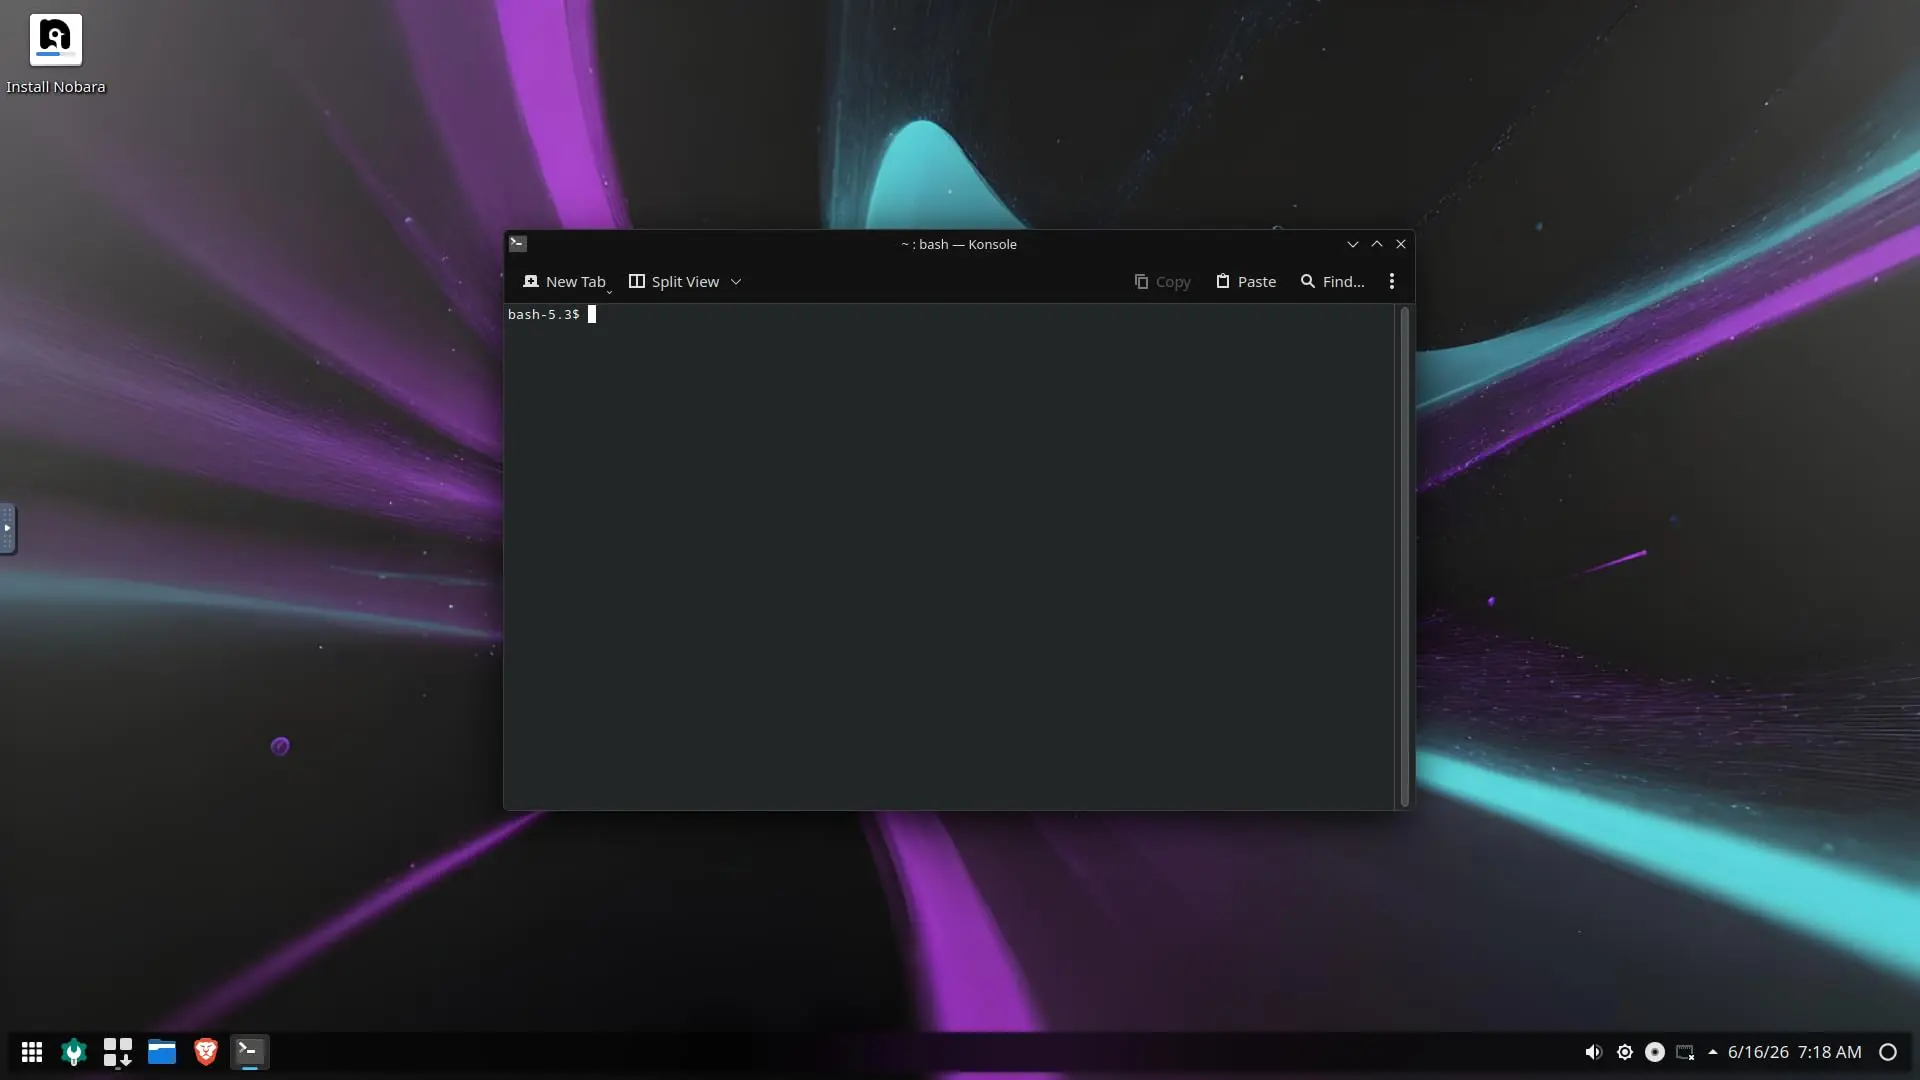Image resolution: width=1920 pixels, height=1080 pixels.
Task: Click the circle button at taskbar end
Action: 1888,1052
